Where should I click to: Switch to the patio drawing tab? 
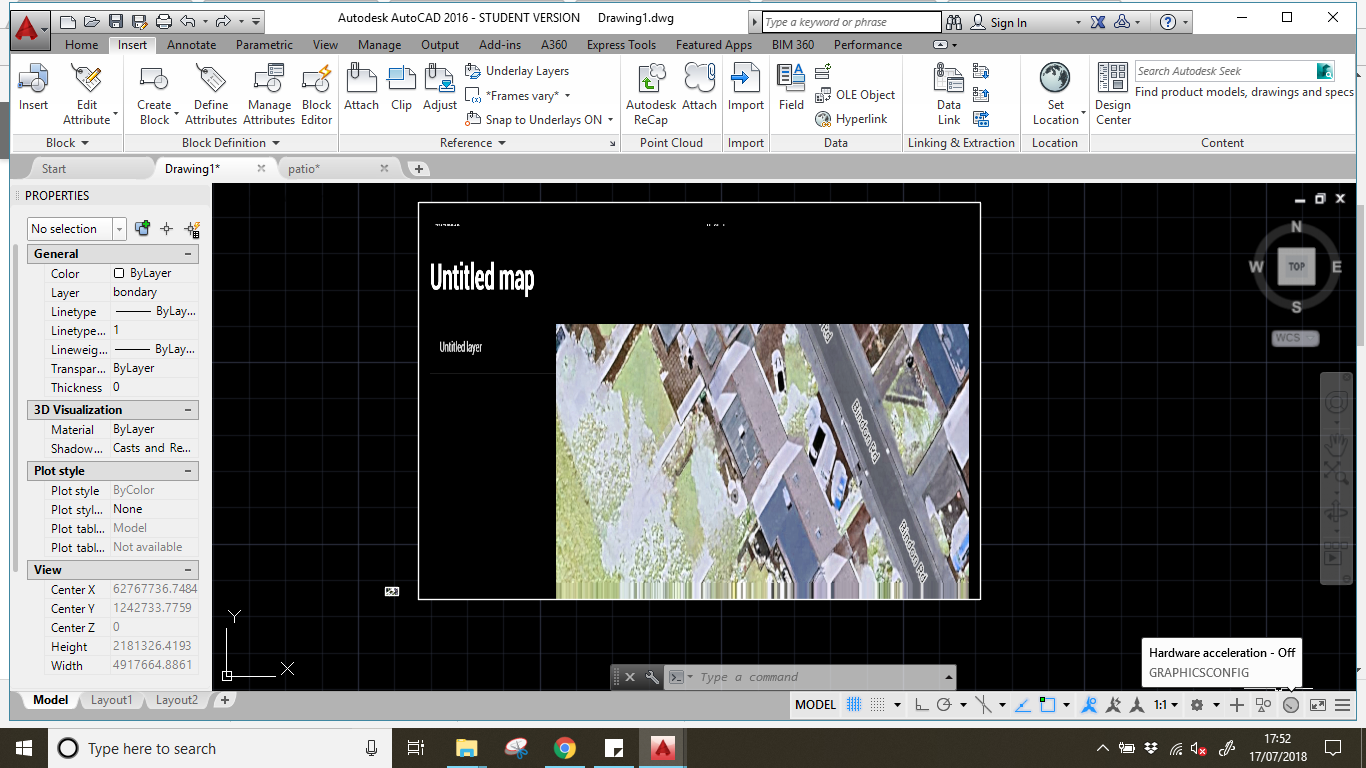(303, 169)
